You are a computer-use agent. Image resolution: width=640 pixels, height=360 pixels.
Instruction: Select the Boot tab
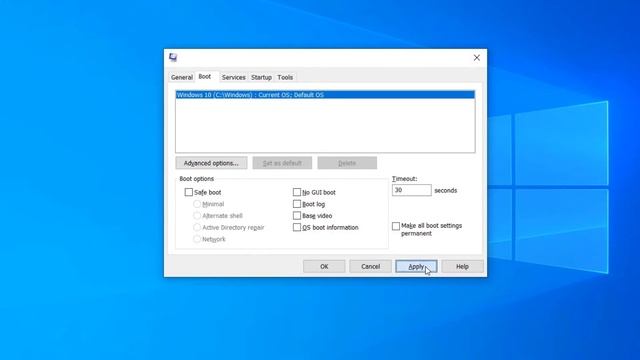click(x=205, y=76)
